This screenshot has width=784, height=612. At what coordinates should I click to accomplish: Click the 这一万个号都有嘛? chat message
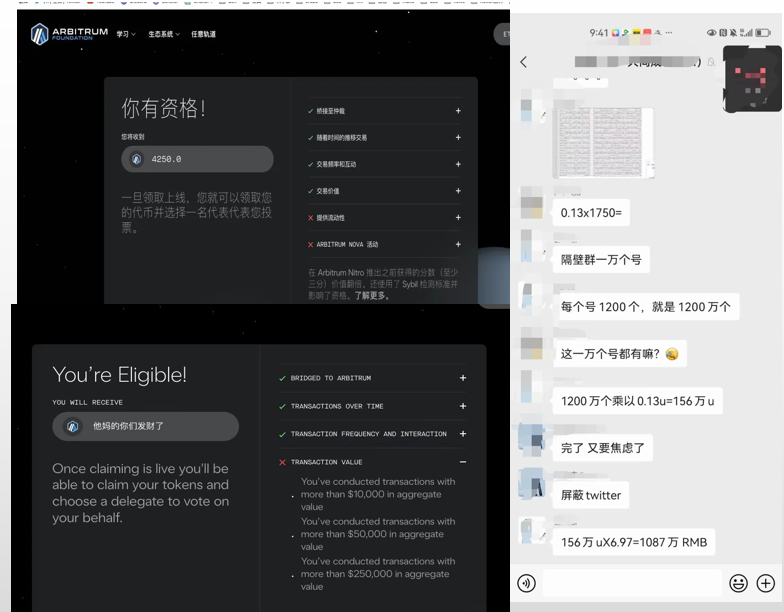620,354
